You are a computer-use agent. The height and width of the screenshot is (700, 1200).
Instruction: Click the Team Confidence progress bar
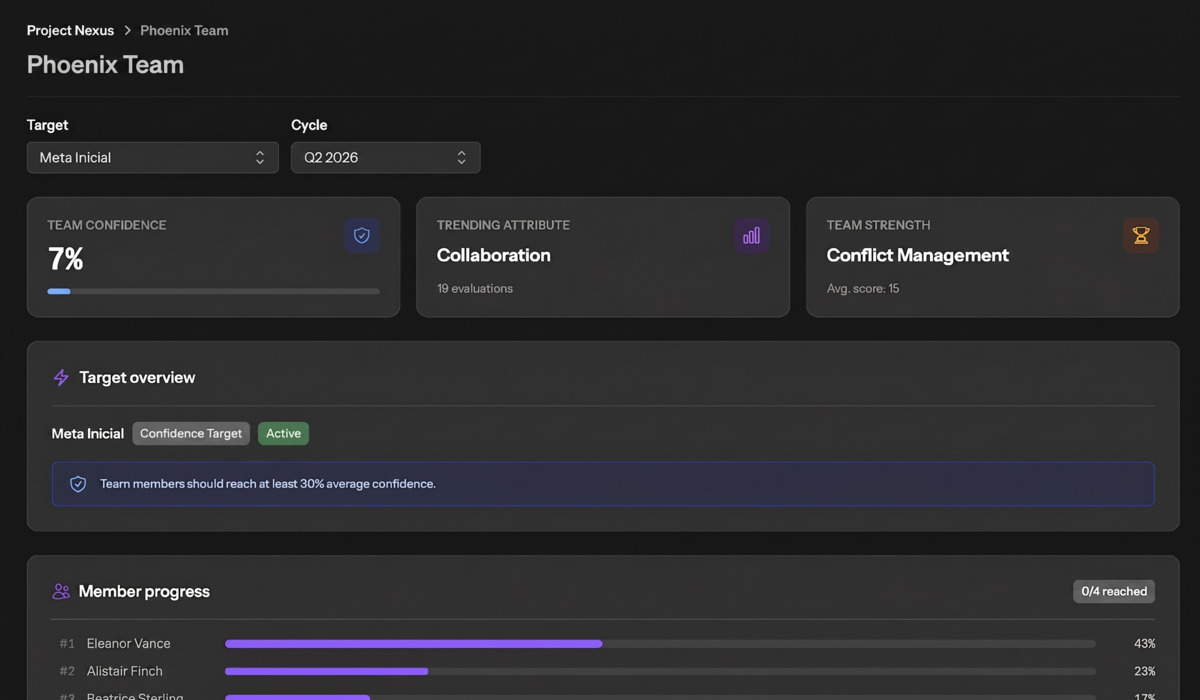[x=213, y=291]
